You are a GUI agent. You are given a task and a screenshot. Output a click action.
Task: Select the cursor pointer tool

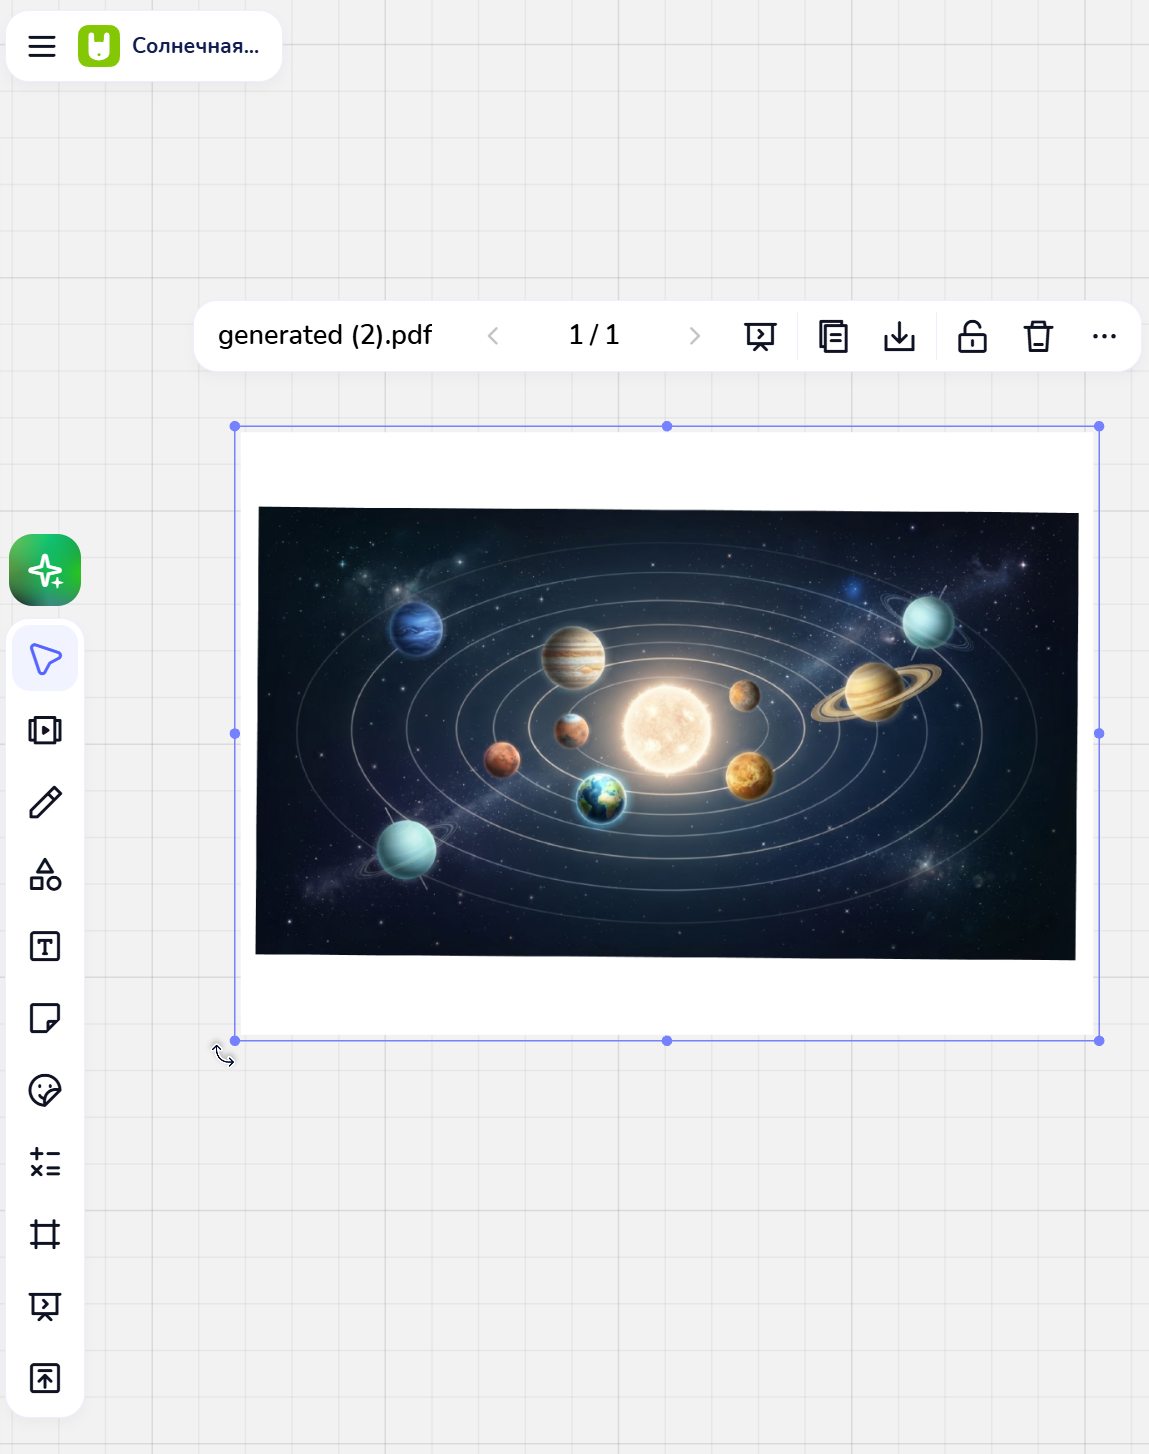pyautogui.click(x=45, y=658)
